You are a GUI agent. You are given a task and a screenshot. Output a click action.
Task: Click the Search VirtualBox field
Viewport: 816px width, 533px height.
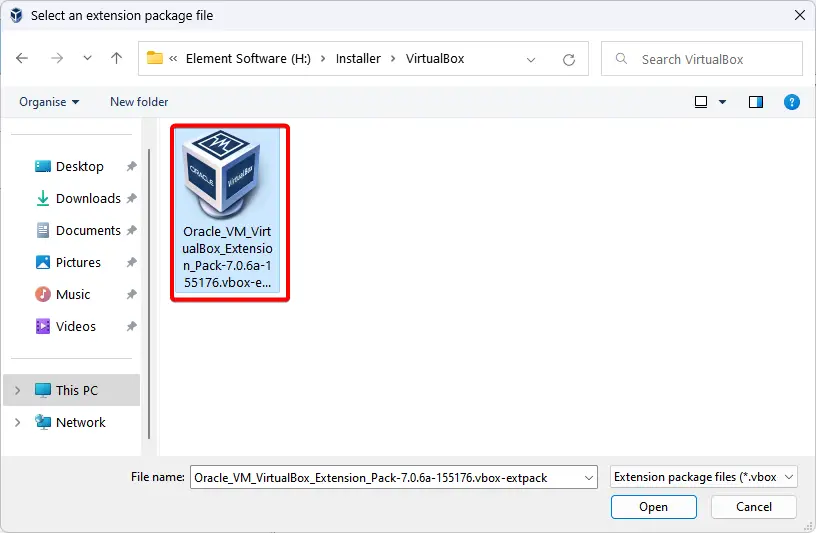[x=702, y=59]
